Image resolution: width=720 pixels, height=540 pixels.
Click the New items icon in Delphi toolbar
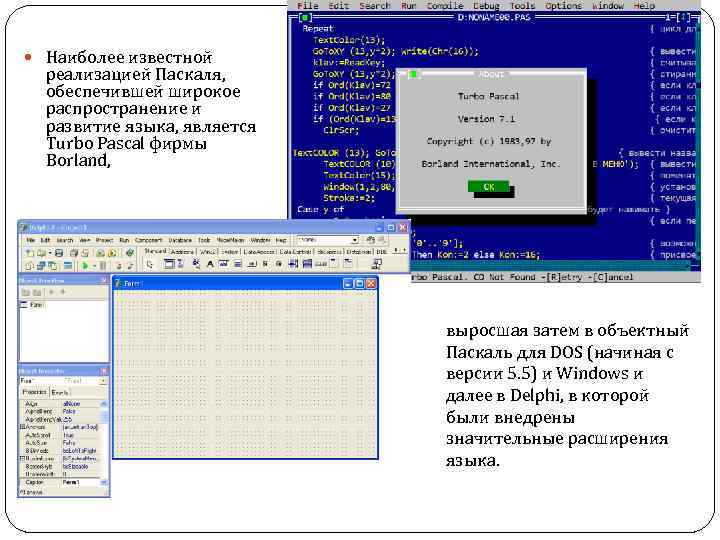pos(30,253)
